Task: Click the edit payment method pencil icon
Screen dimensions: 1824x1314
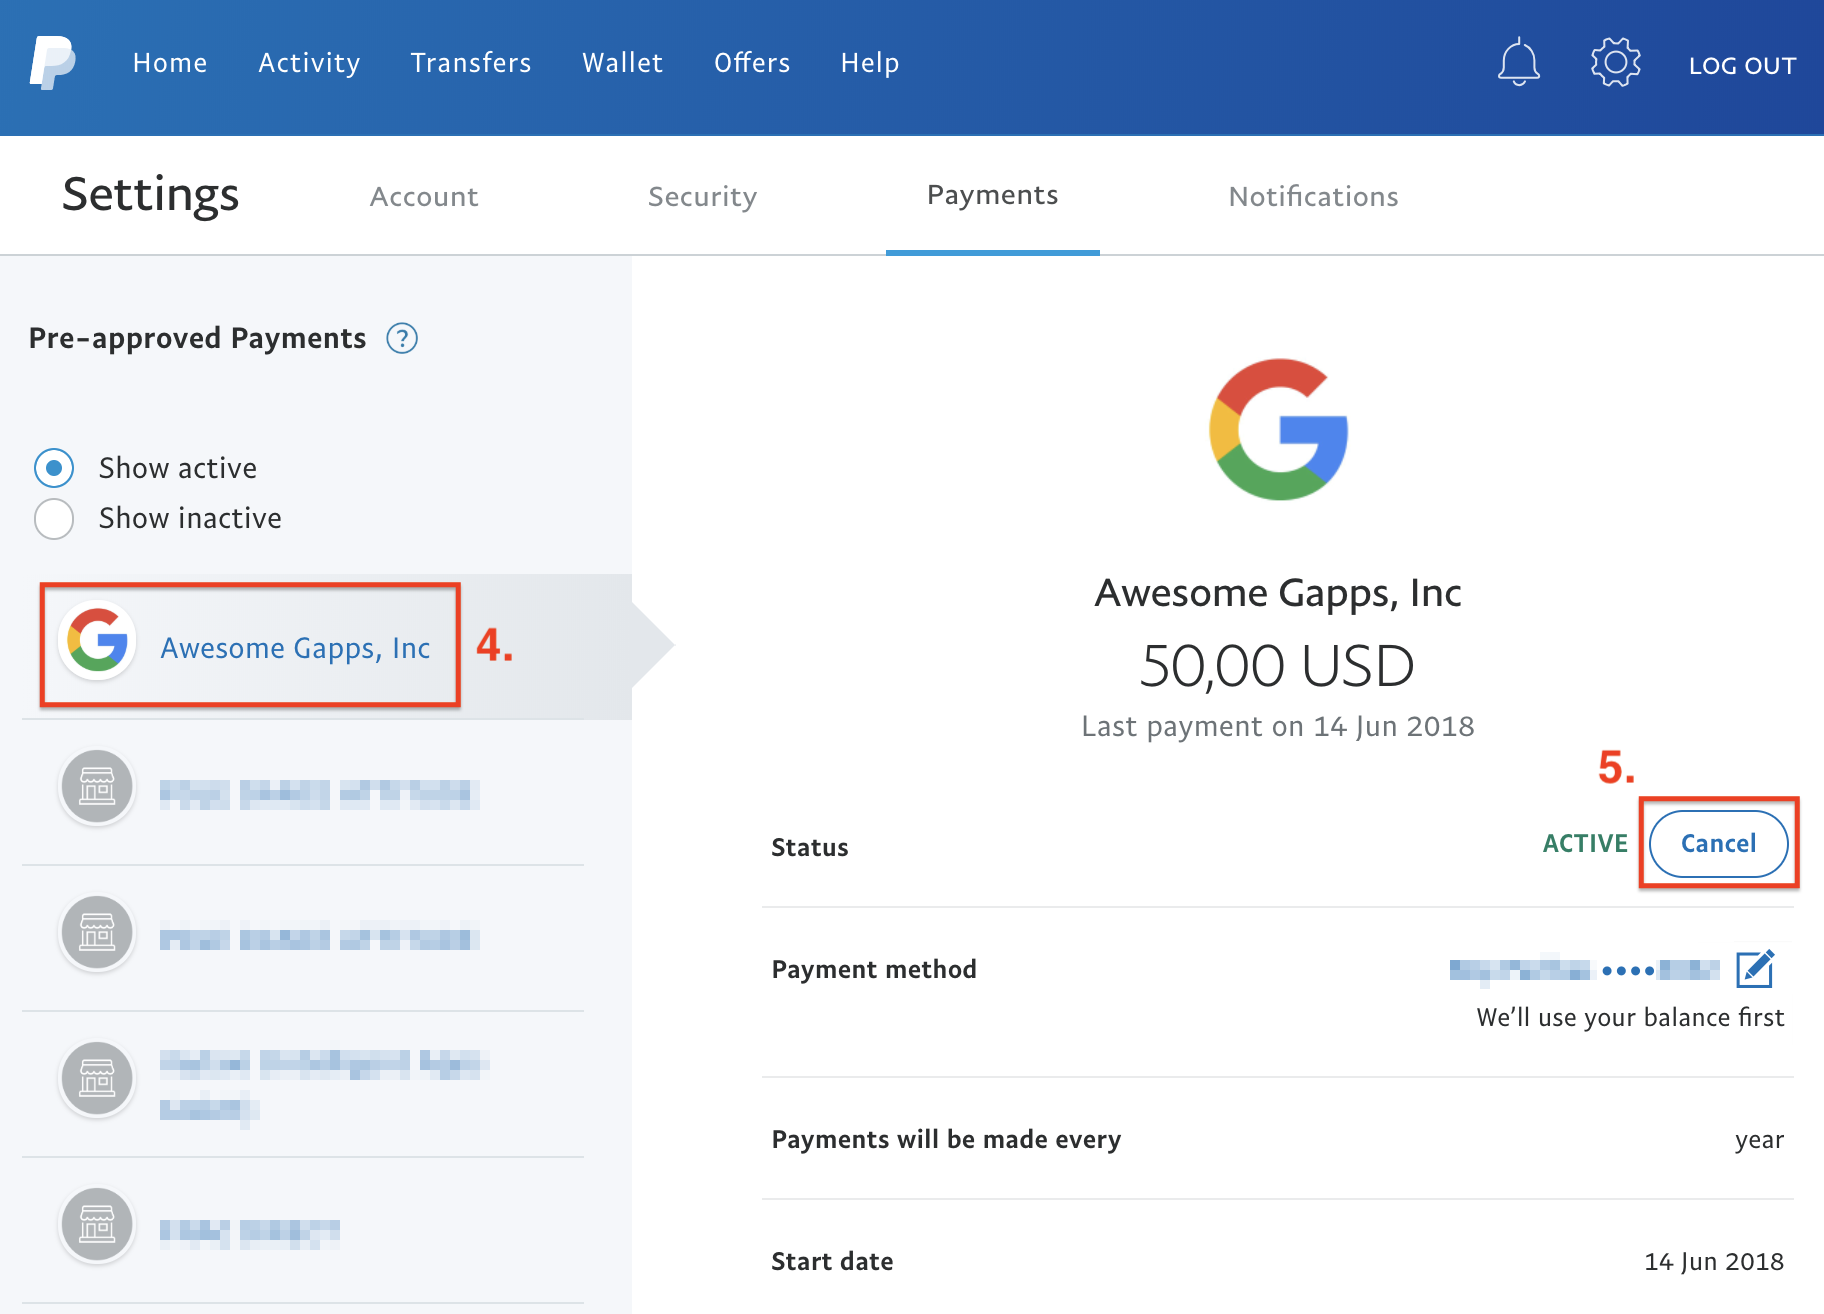Action: tap(1755, 968)
